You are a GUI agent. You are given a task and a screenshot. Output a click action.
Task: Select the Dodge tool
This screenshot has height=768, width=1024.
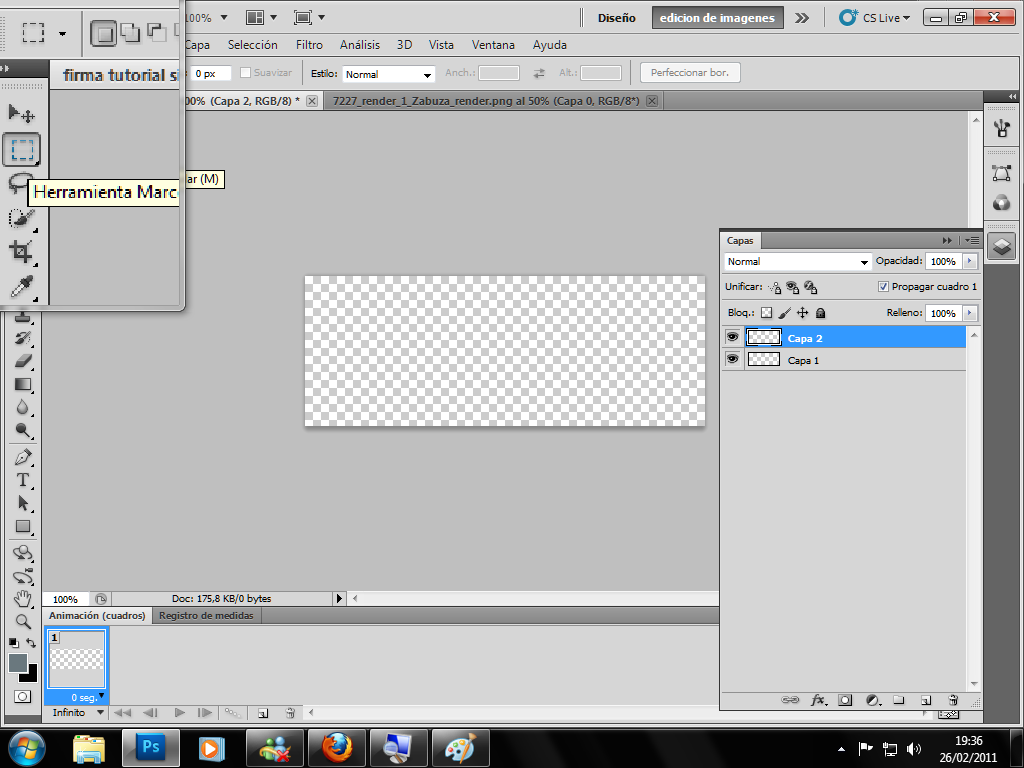(23, 430)
